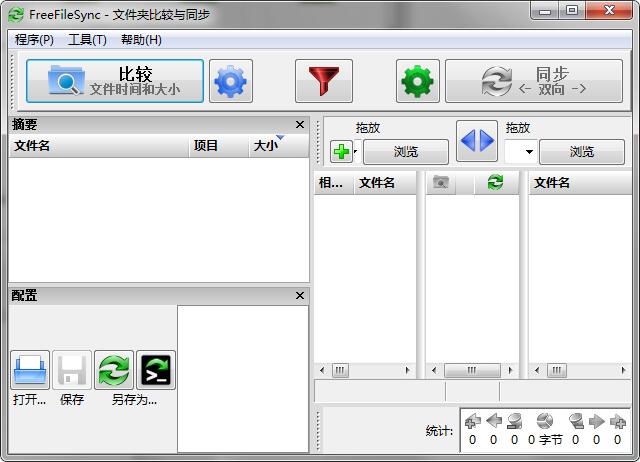Click the green sync action column icon
Image resolution: width=640 pixels, height=462 pixels.
click(496, 182)
